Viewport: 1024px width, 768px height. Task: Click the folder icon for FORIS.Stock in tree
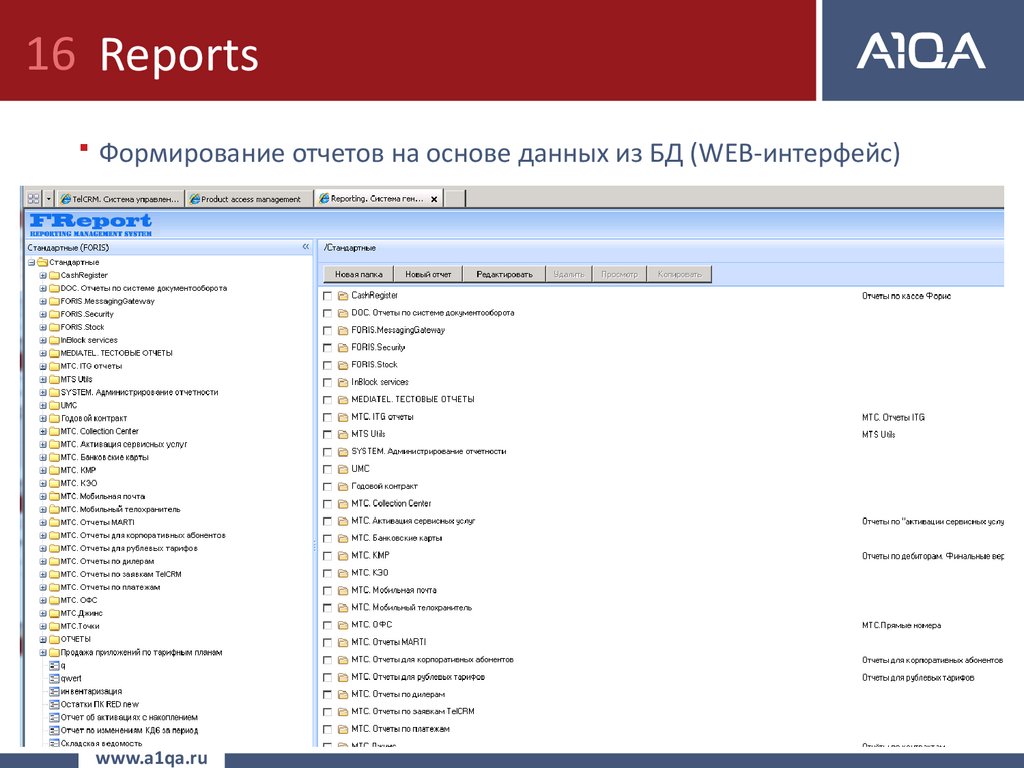pos(54,327)
